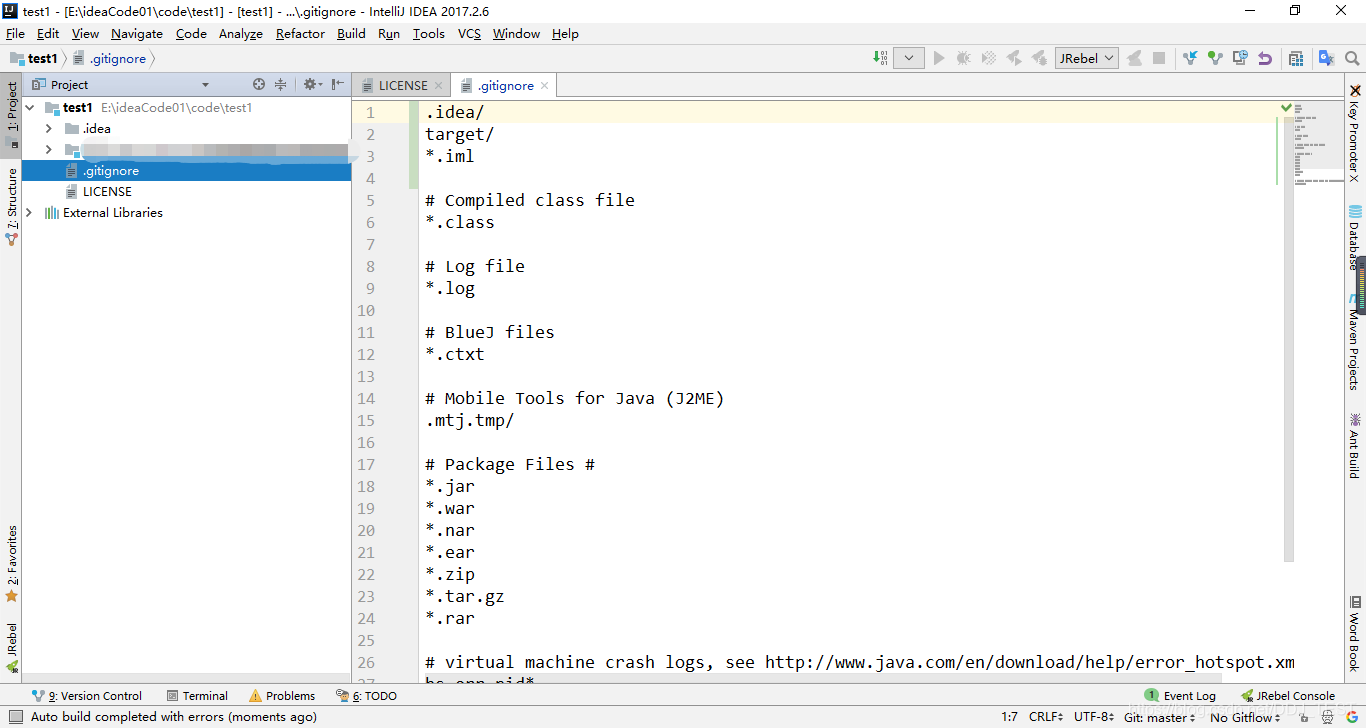Open the File menu
This screenshot has width=1366, height=728.
tap(15, 33)
